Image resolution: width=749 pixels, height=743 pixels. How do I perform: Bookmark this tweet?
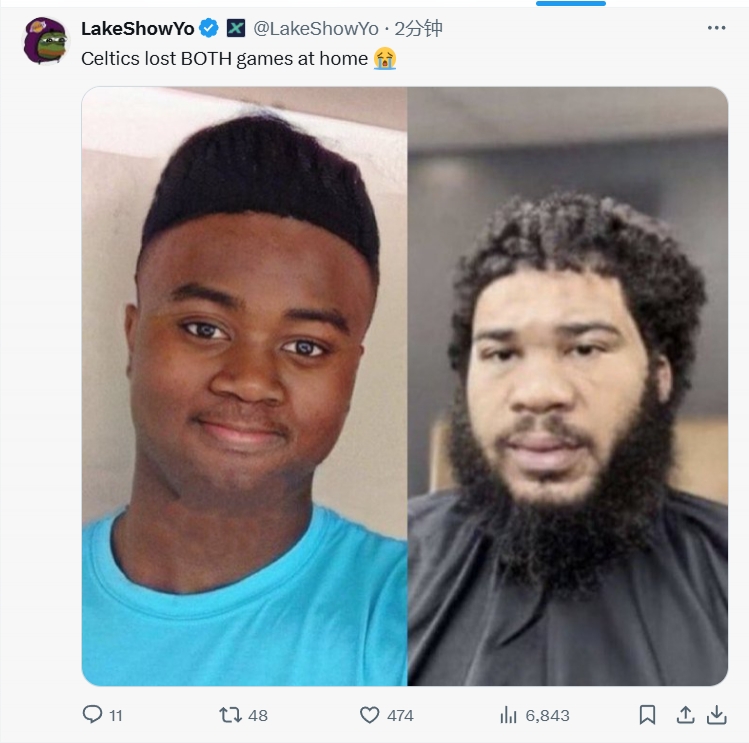coord(647,715)
